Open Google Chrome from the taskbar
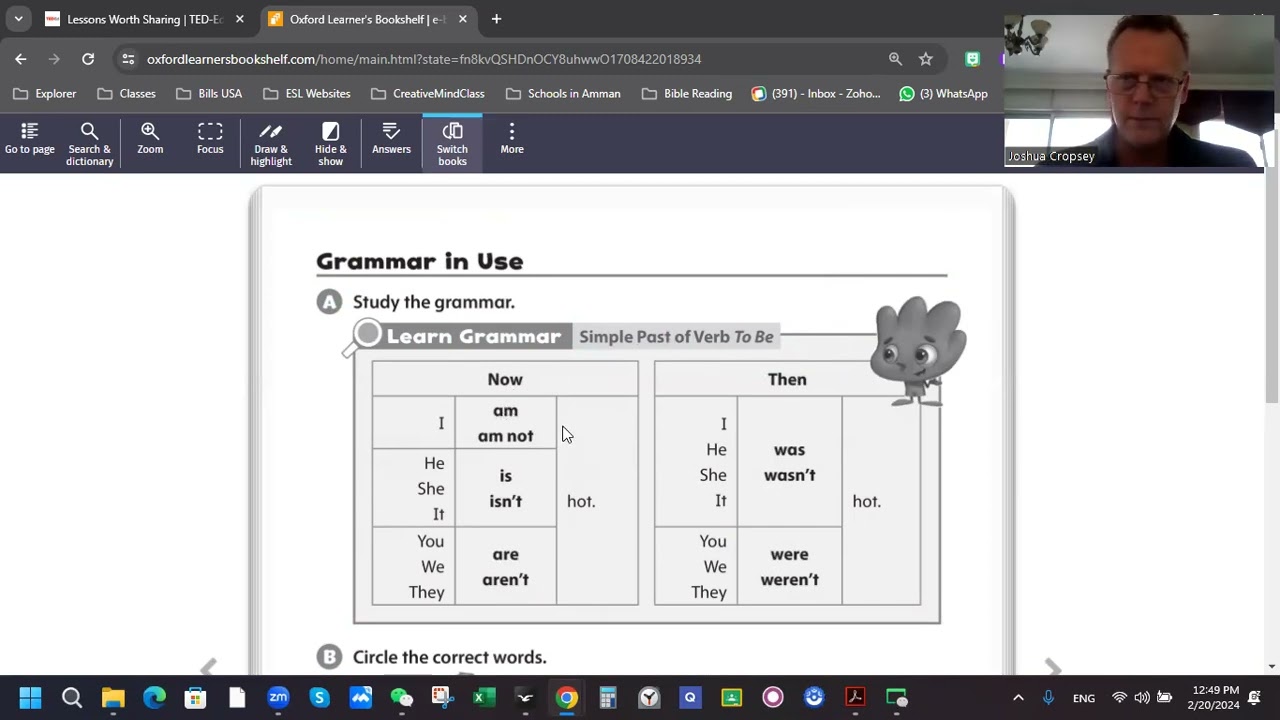Screen dimensions: 1280x720 pos(566,697)
